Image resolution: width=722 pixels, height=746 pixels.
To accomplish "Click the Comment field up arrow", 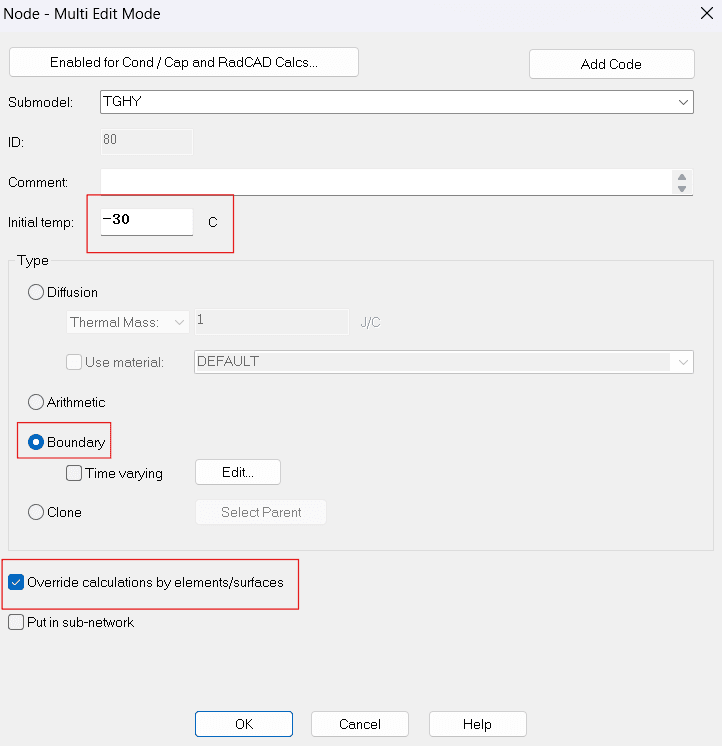I will (682, 176).
